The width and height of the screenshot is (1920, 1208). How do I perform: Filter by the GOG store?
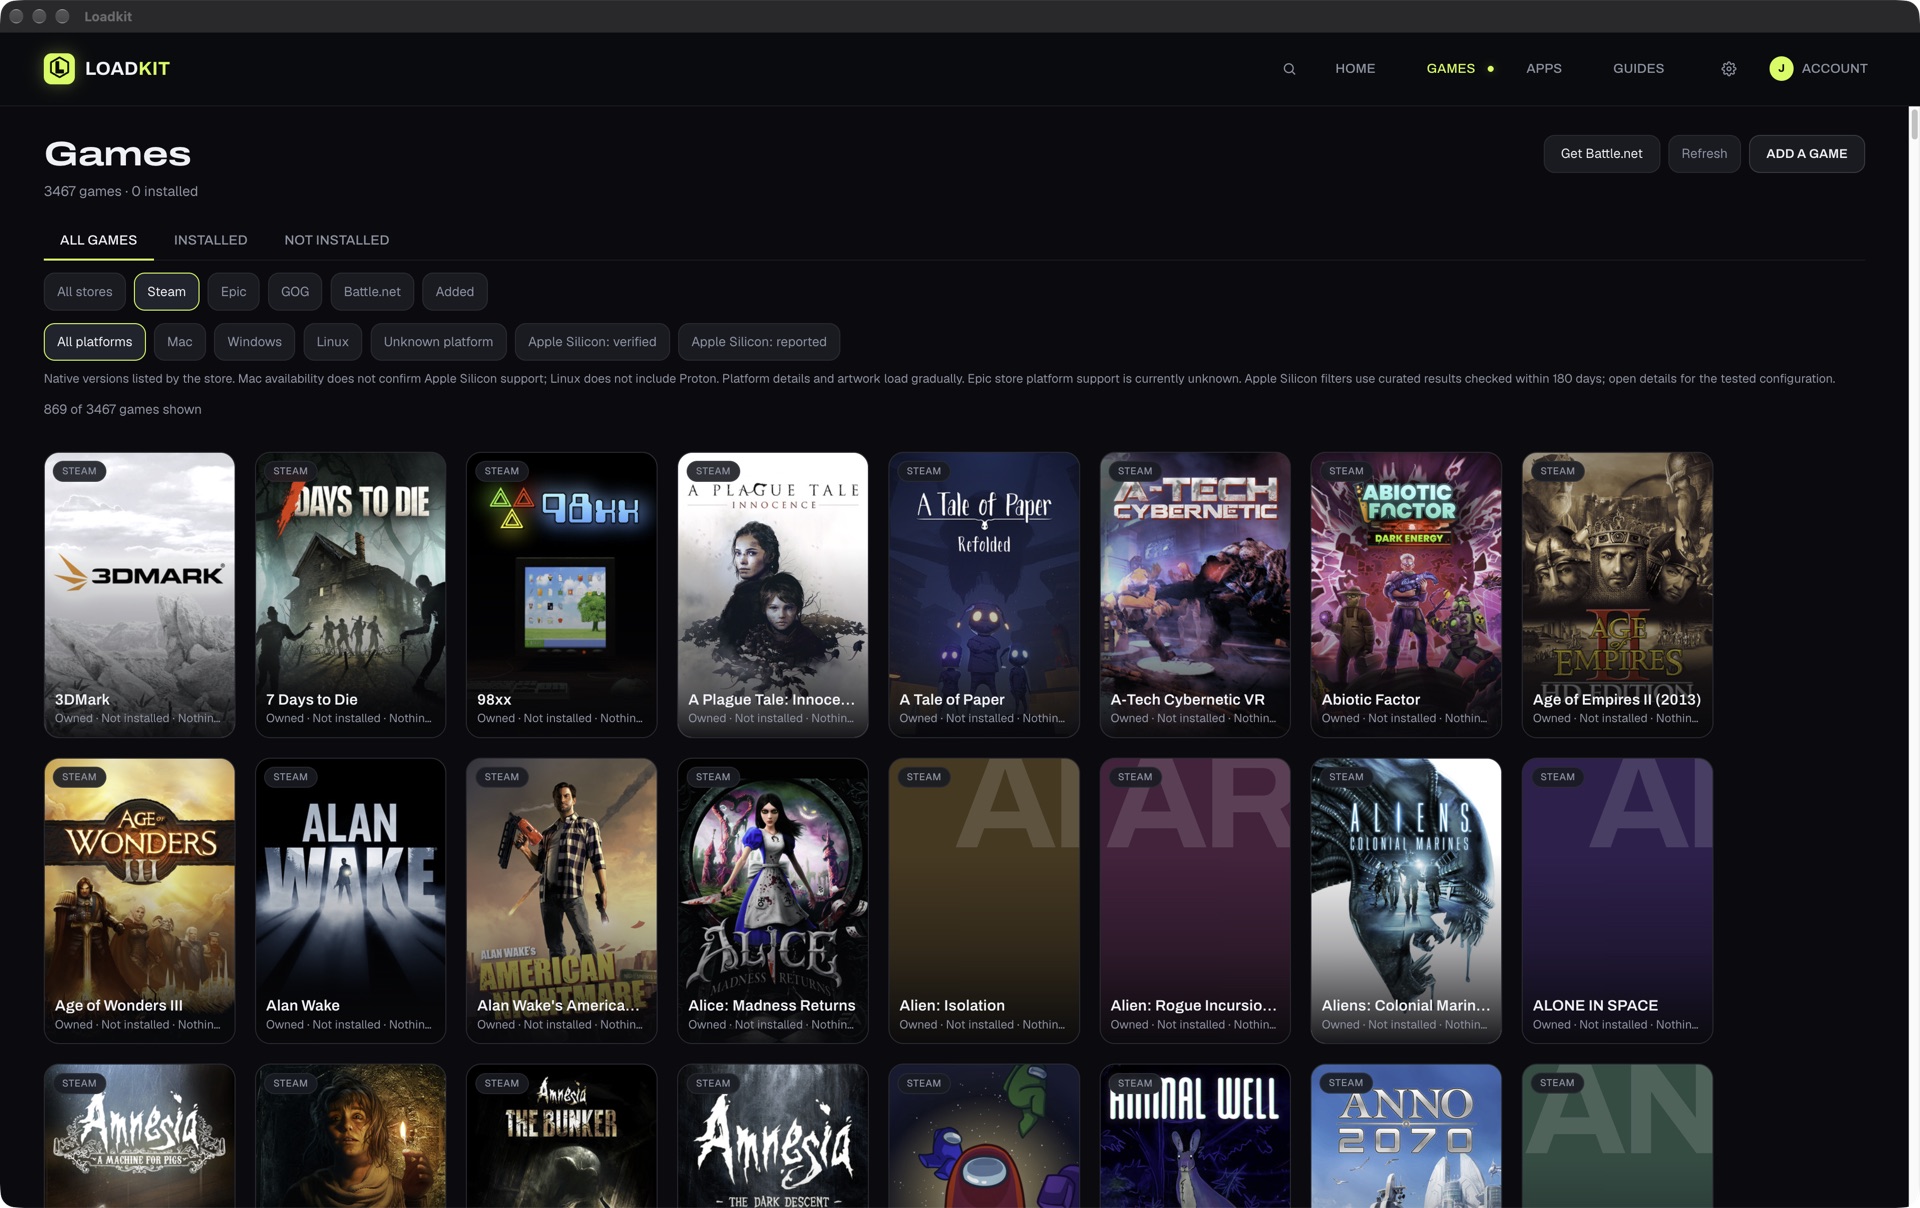tap(295, 292)
